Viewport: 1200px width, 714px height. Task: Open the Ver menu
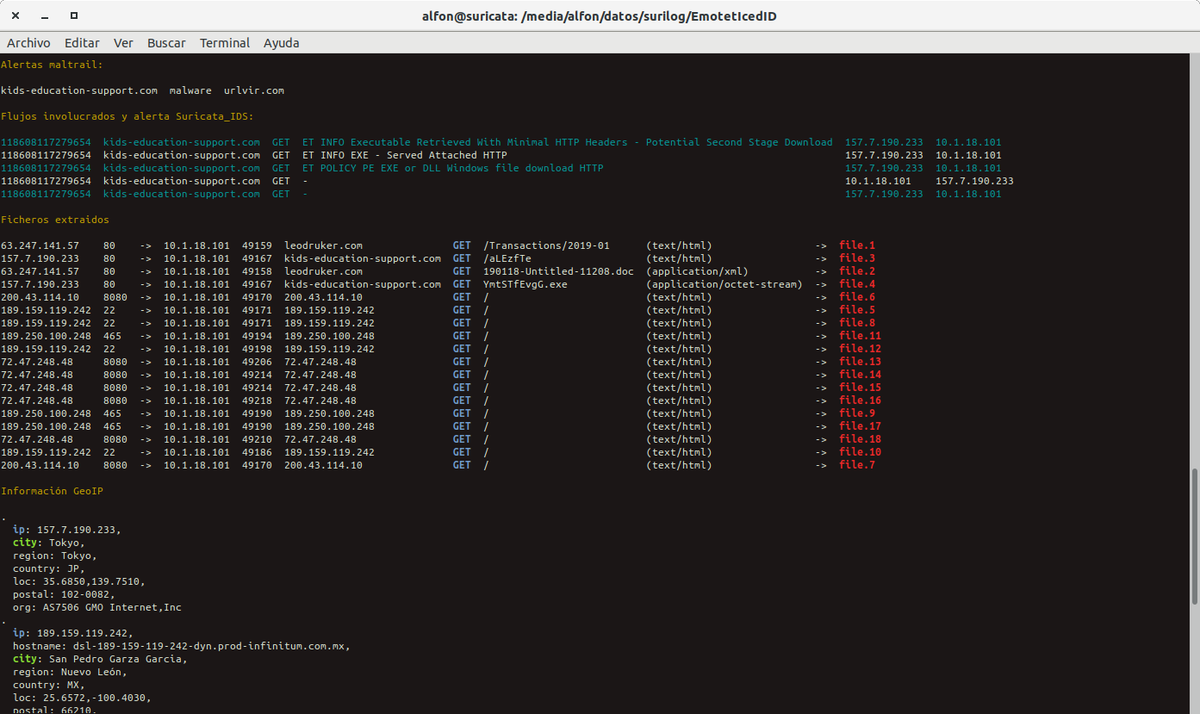tap(123, 43)
